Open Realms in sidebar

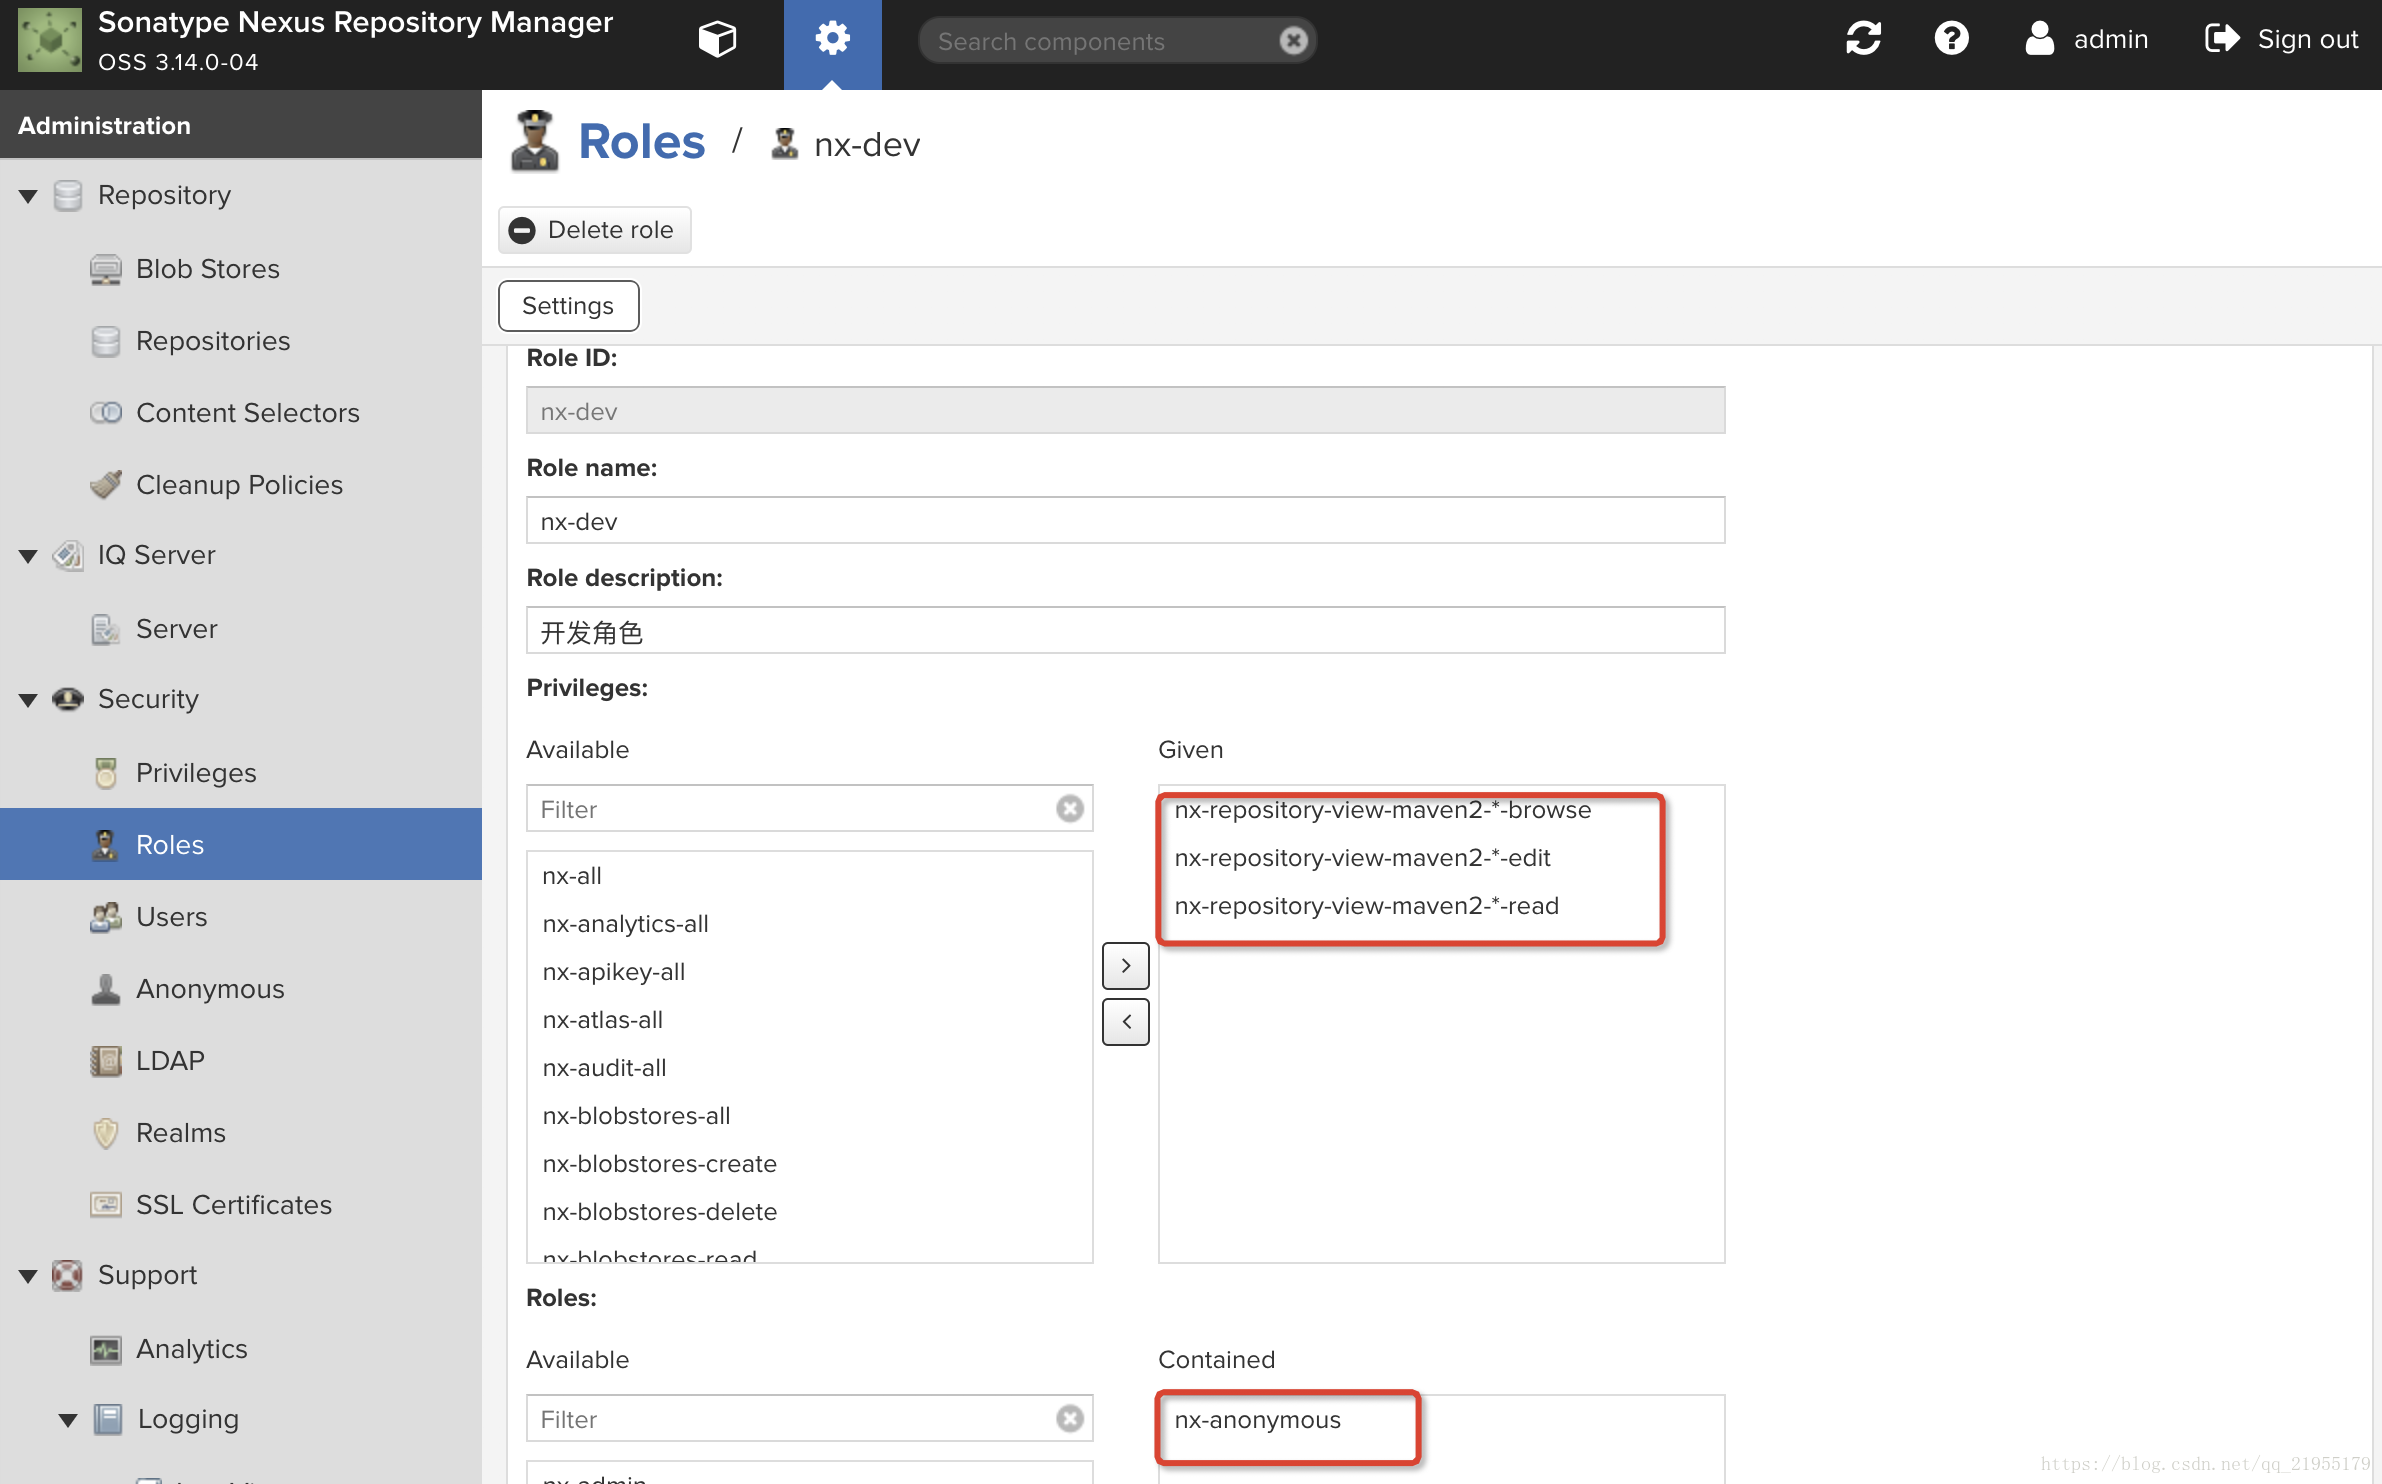point(180,1133)
